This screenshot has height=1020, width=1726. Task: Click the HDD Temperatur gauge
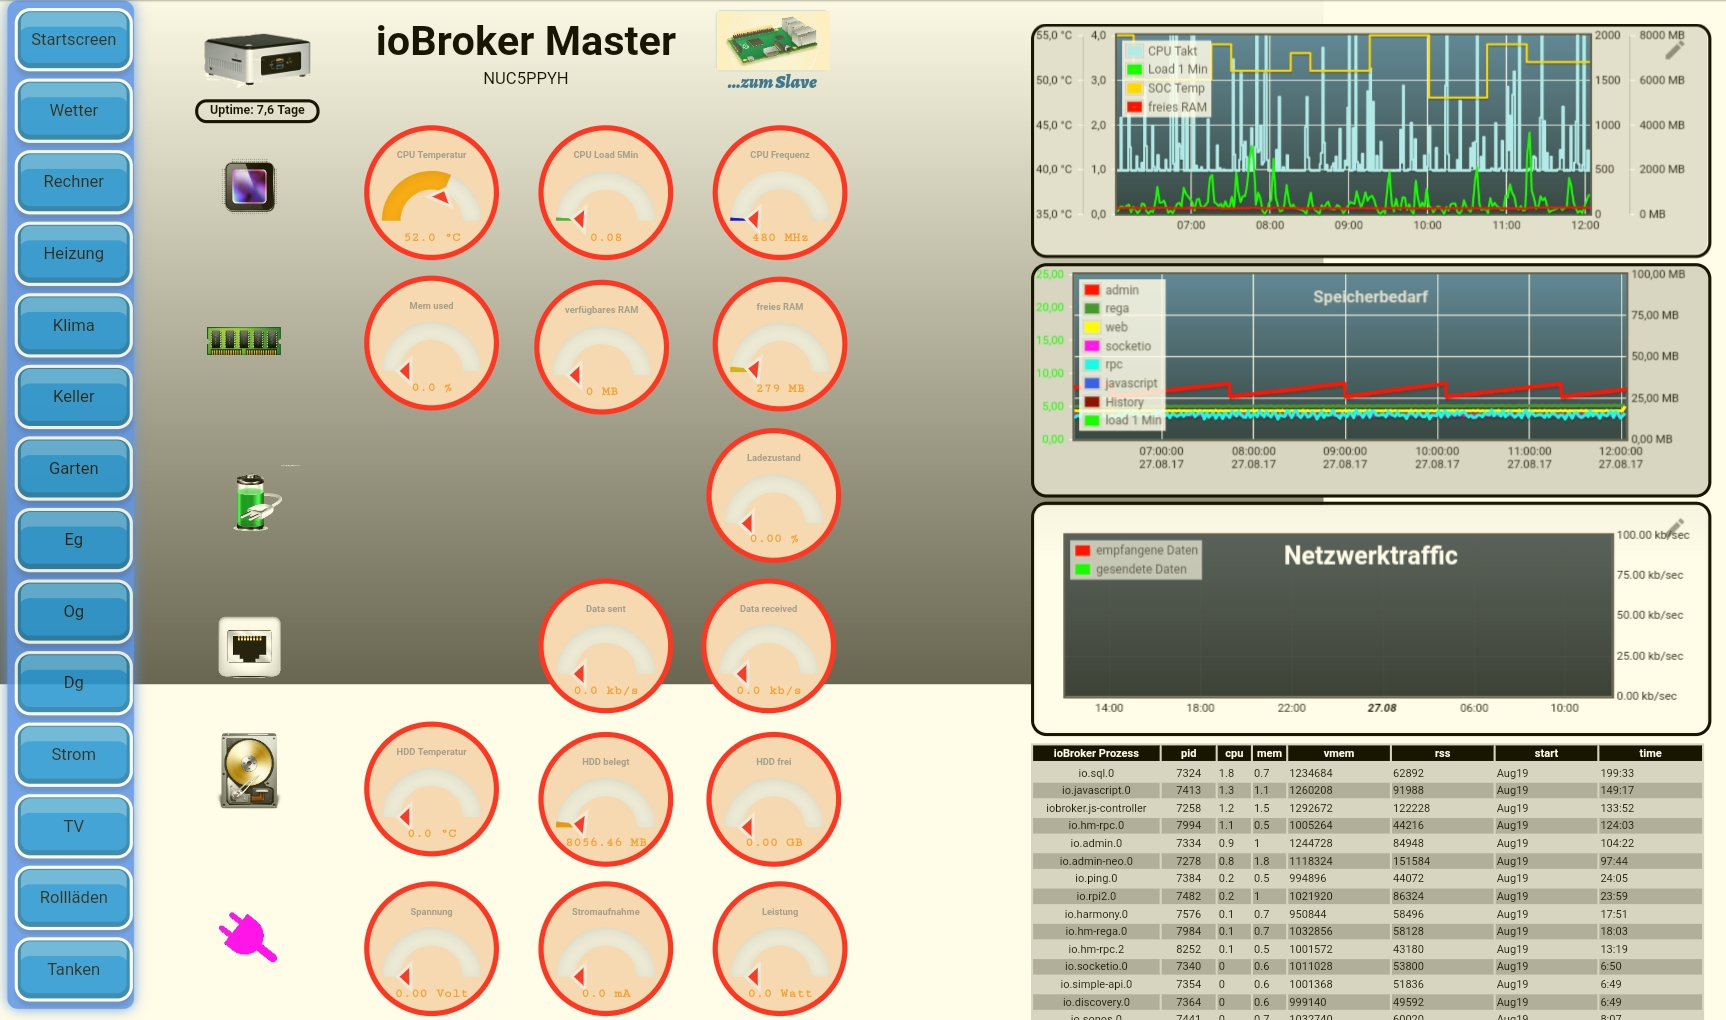[x=431, y=789]
